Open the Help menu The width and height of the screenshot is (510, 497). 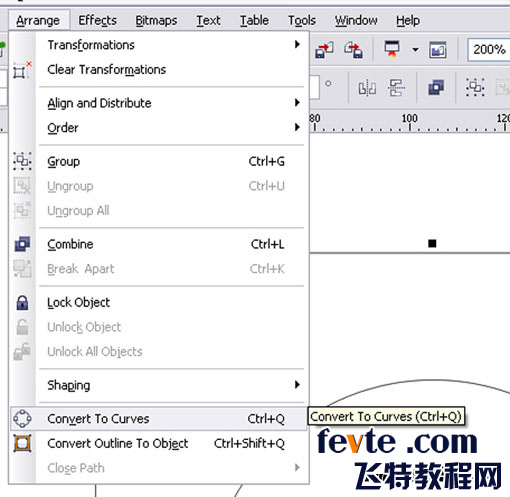408,21
